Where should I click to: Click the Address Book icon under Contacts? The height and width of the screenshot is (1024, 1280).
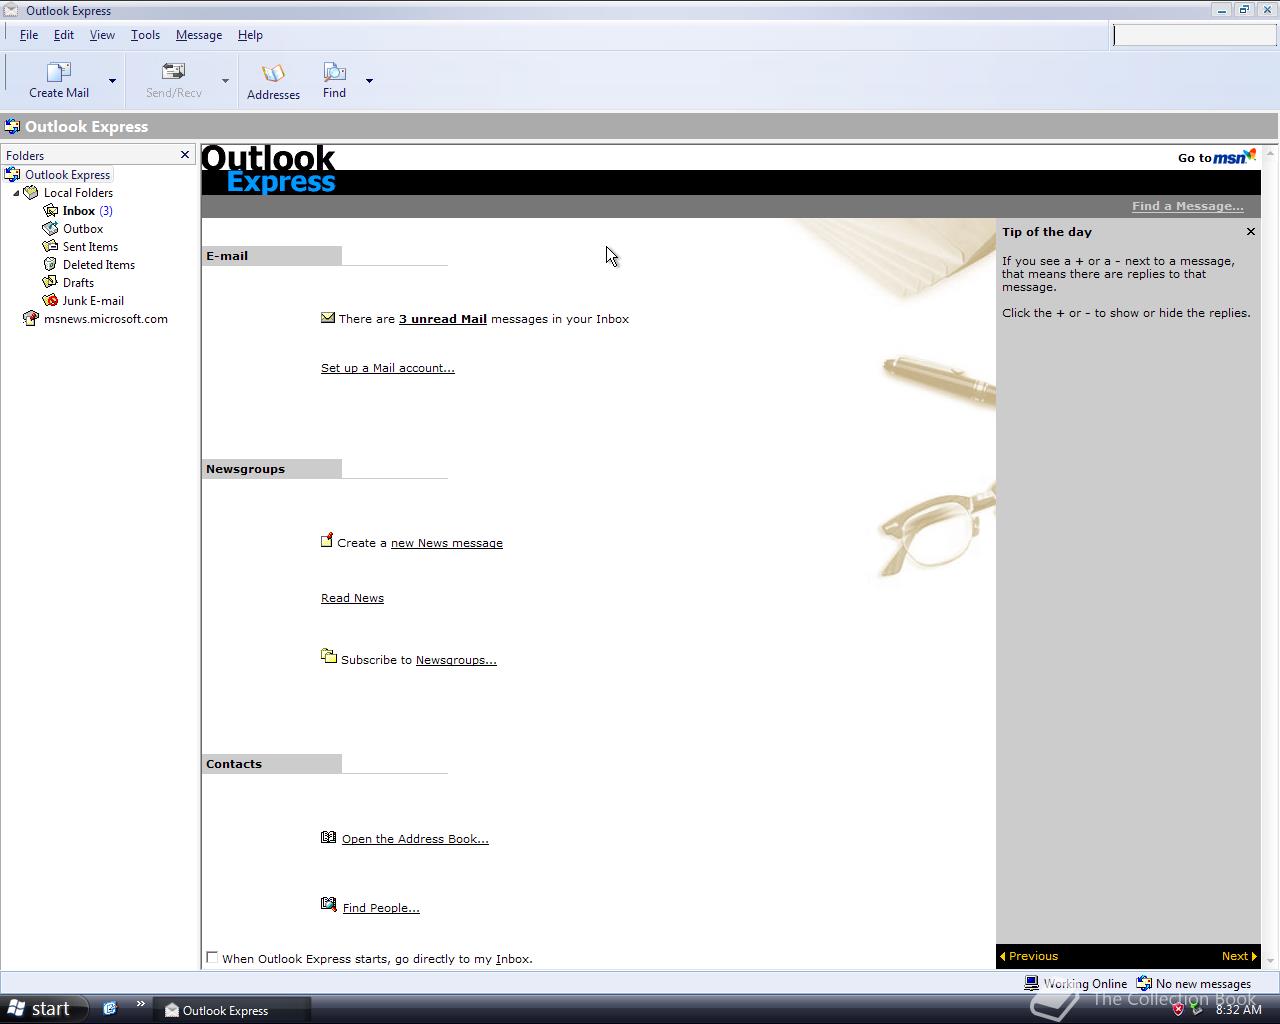click(329, 837)
